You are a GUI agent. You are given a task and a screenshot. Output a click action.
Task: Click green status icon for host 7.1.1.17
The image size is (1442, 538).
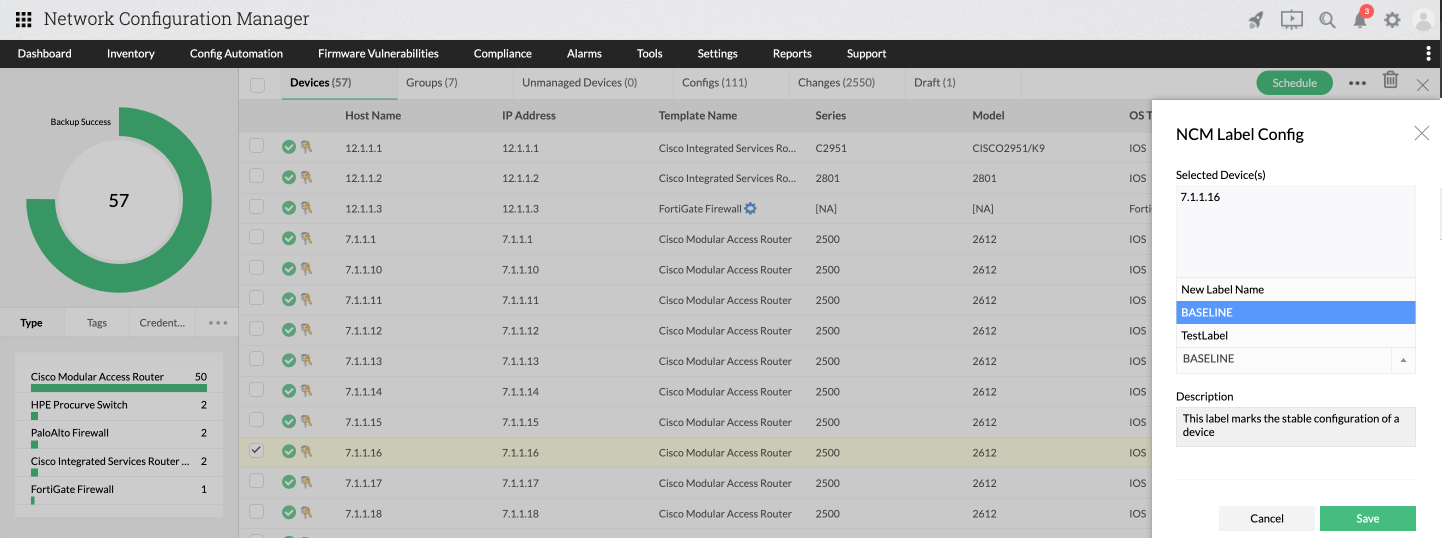click(289, 483)
